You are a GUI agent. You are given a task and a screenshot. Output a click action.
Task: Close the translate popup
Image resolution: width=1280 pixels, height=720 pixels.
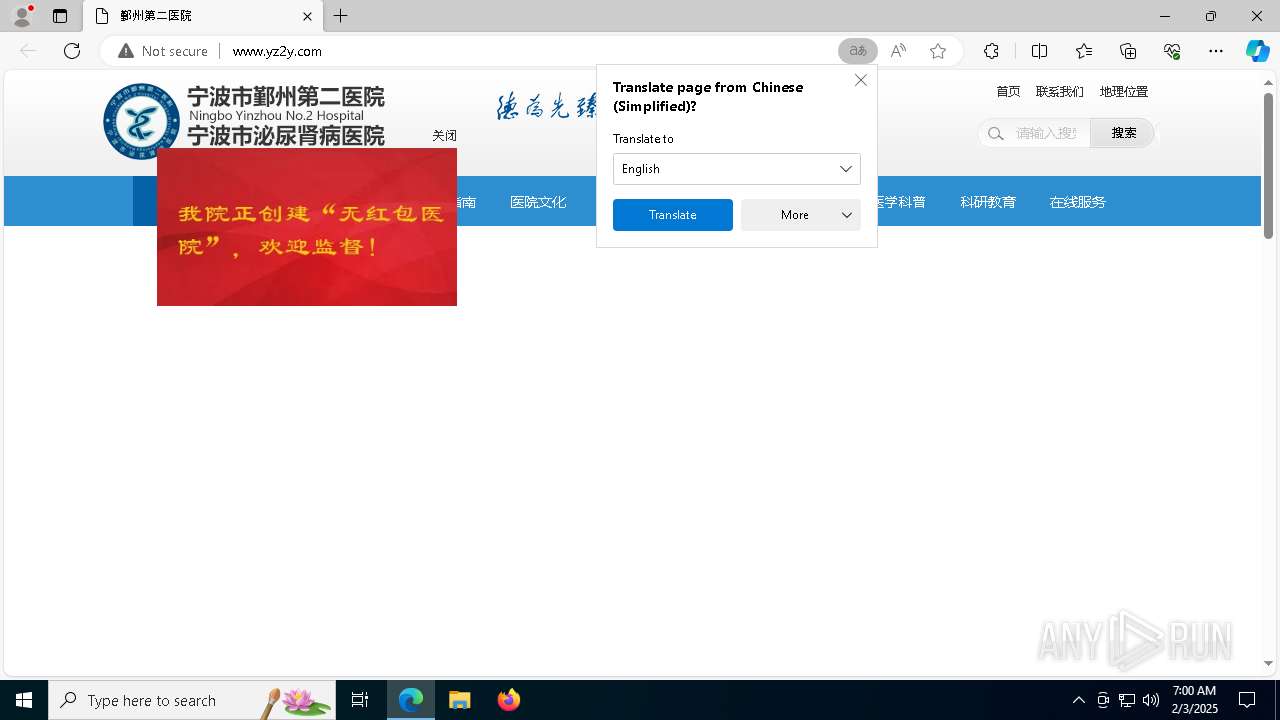[861, 80]
